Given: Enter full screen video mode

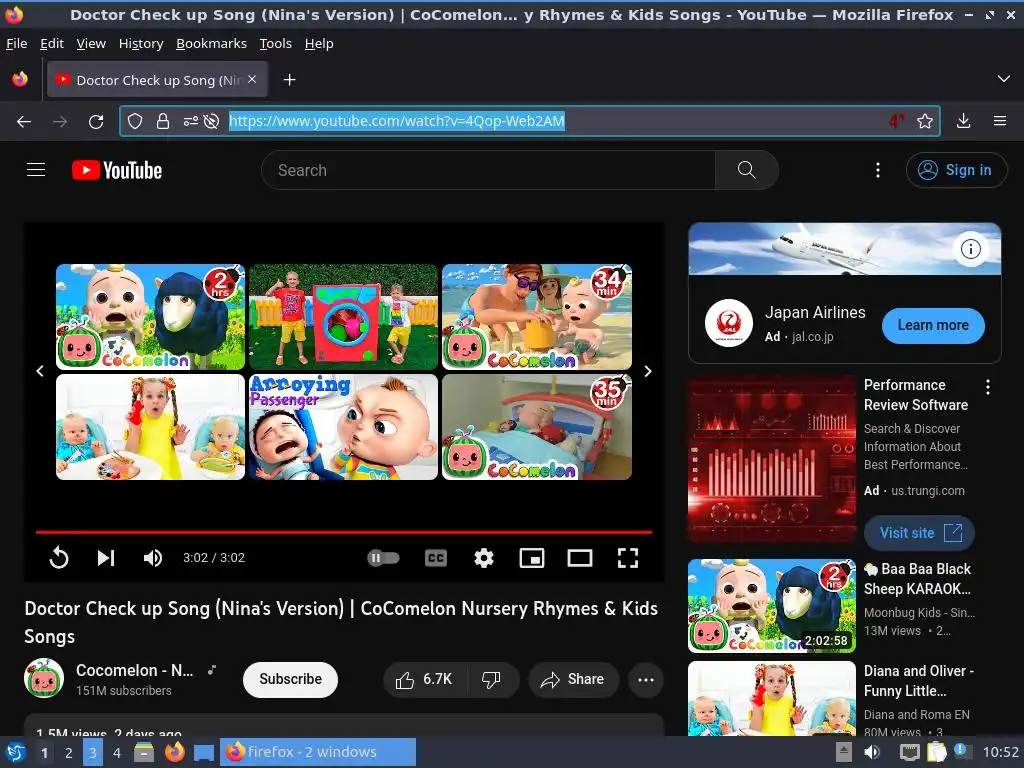Looking at the screenshot, I should point(628,558).
